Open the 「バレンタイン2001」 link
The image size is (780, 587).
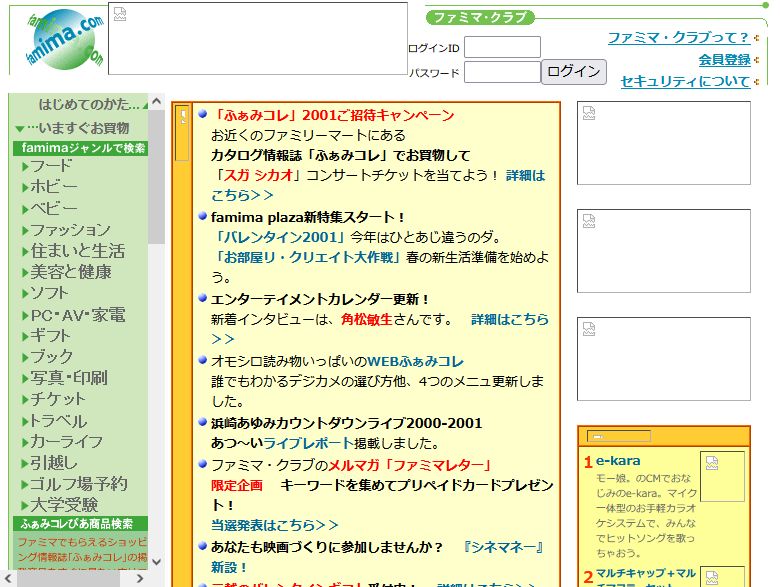pos(278,237)
